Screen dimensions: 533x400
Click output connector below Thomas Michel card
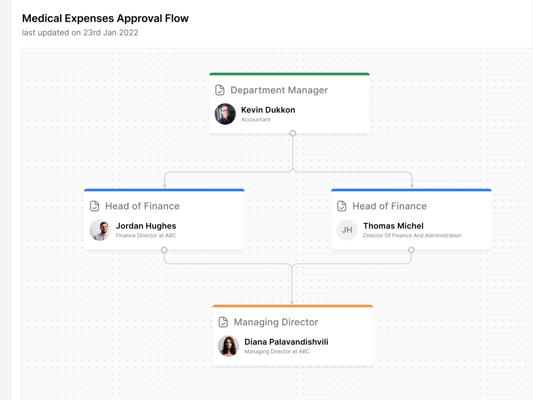pos(411,250)
